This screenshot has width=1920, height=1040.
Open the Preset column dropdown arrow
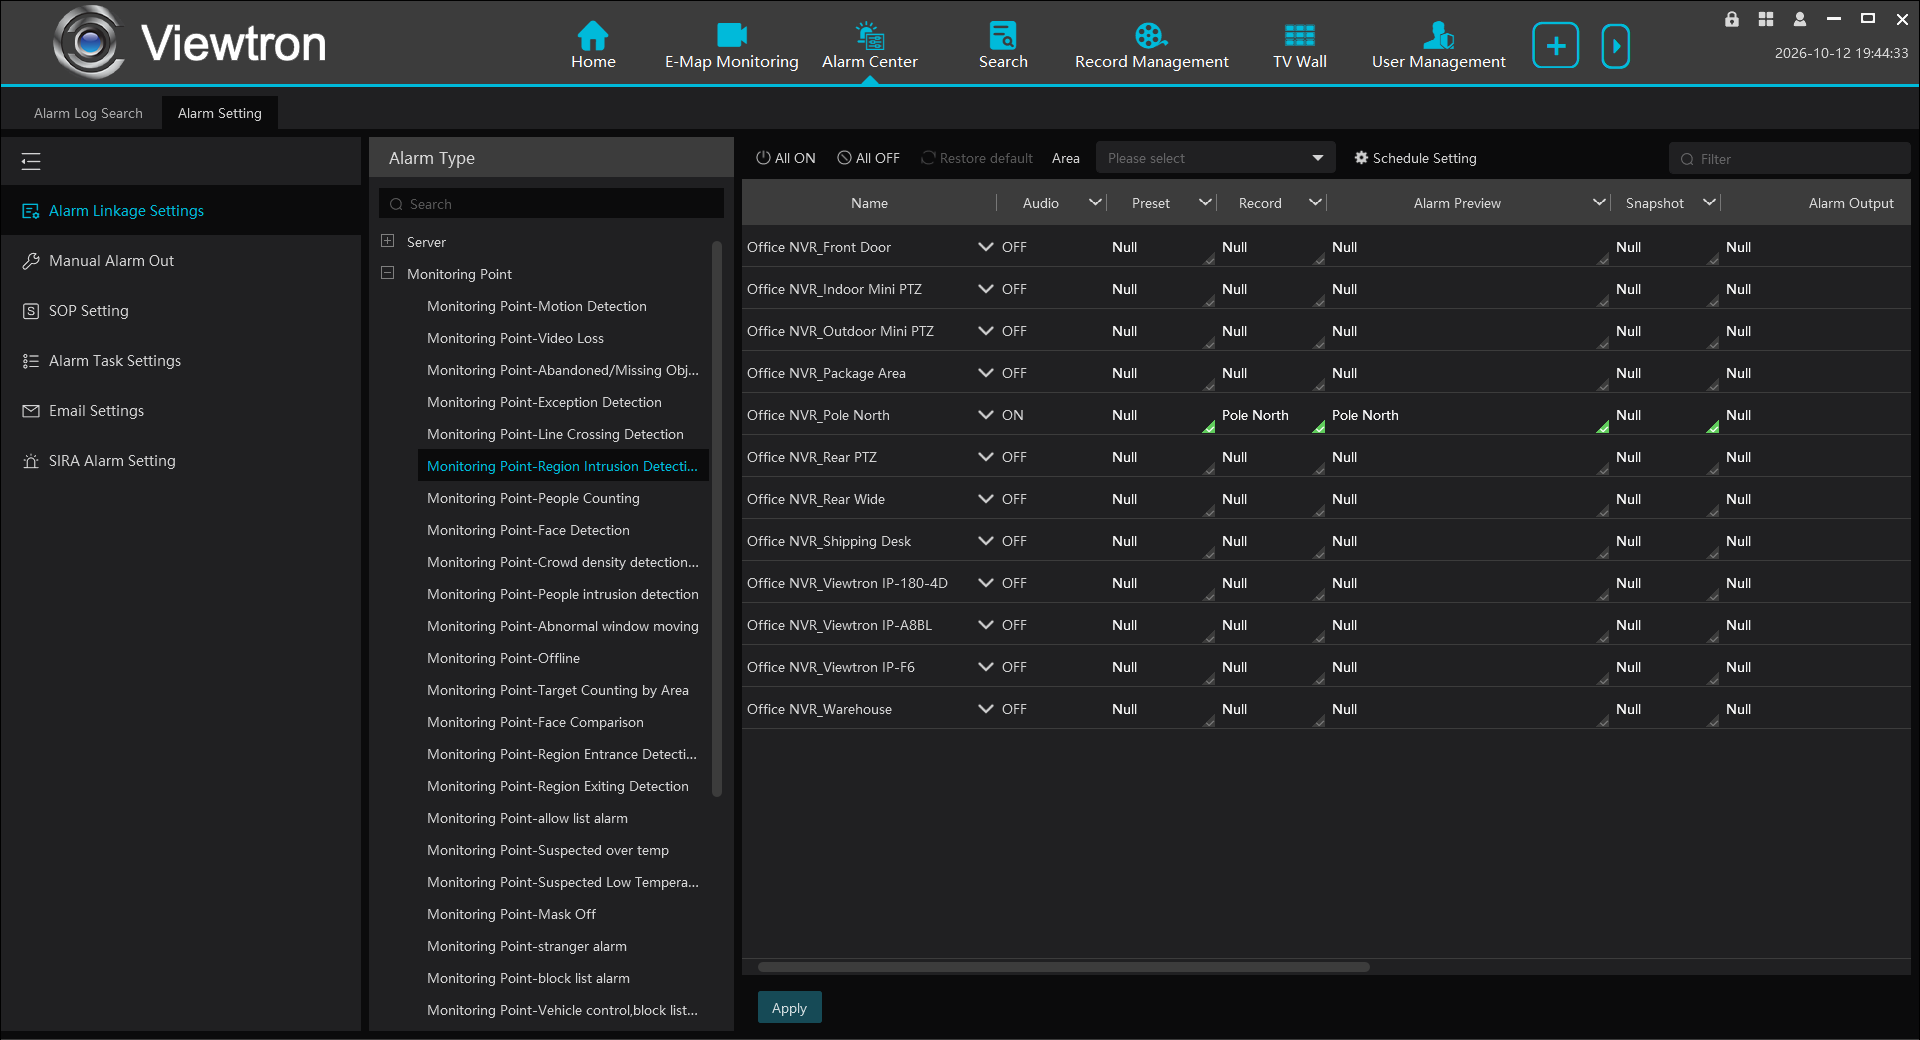[x=1205, y=202]
